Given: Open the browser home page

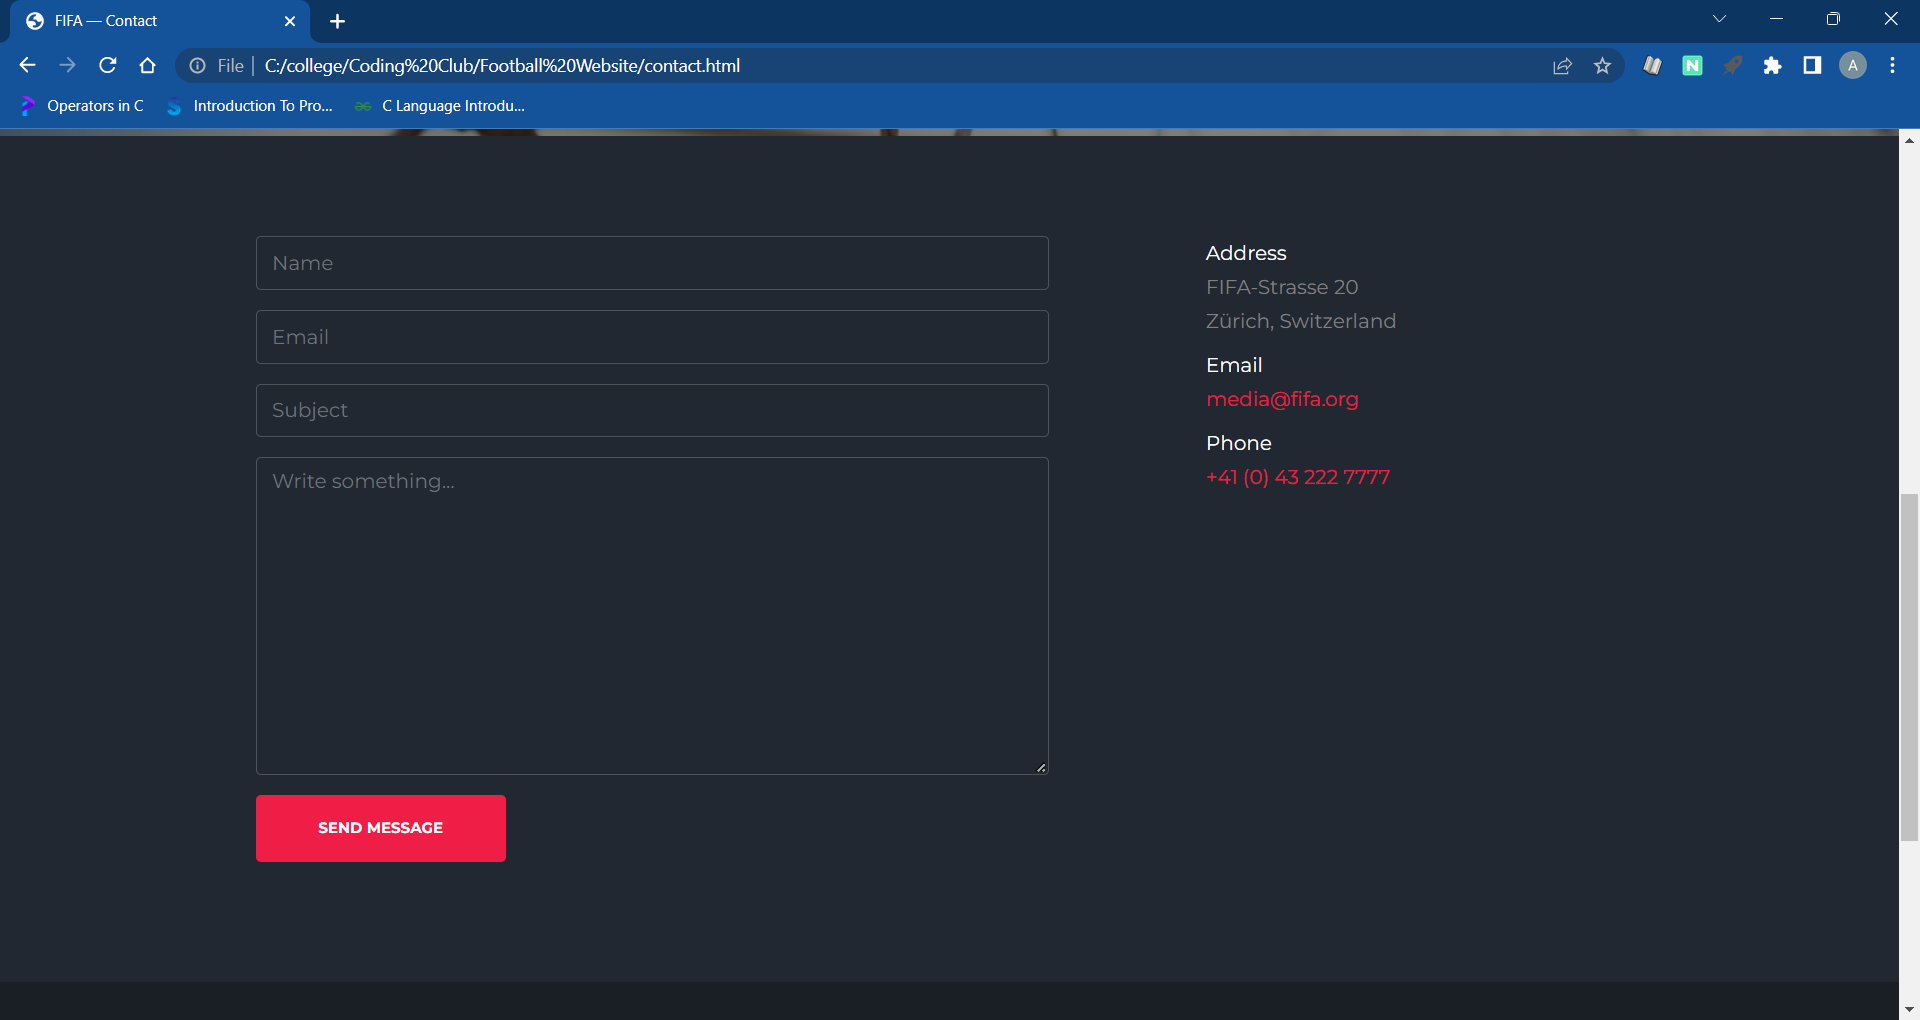Looking at the screenshot, I should (x=147, y=65).
